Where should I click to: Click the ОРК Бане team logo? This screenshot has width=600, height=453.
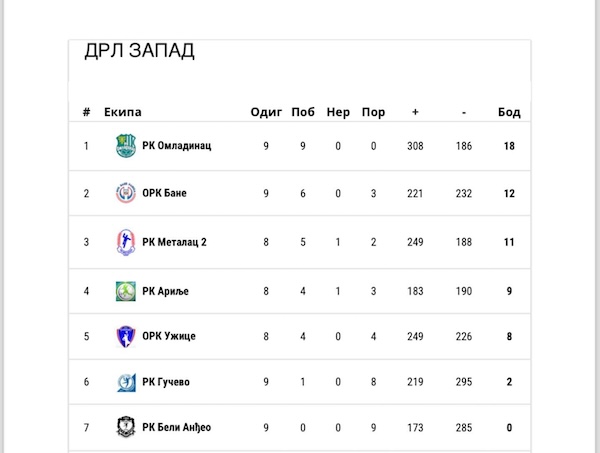[125, 193]
